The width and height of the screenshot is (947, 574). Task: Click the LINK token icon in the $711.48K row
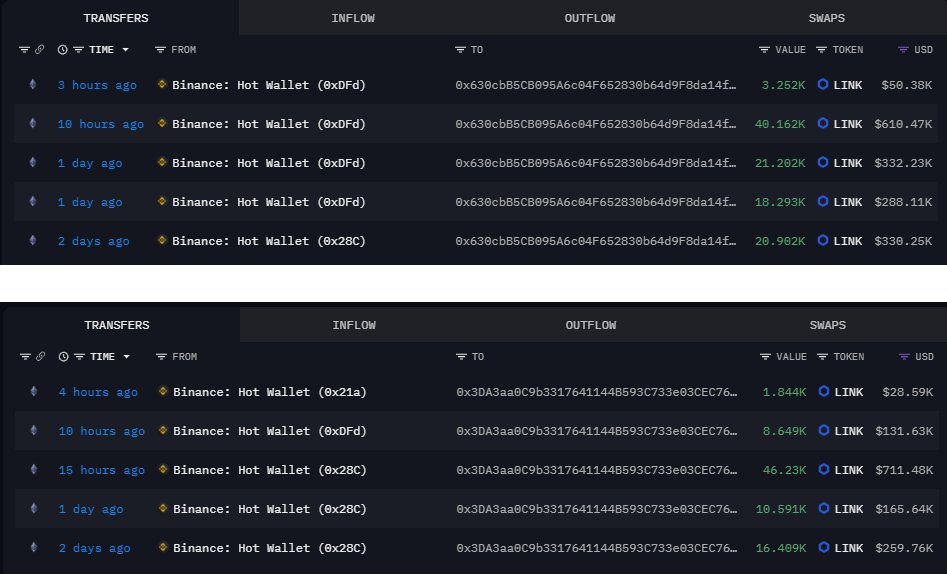point(823,470)
